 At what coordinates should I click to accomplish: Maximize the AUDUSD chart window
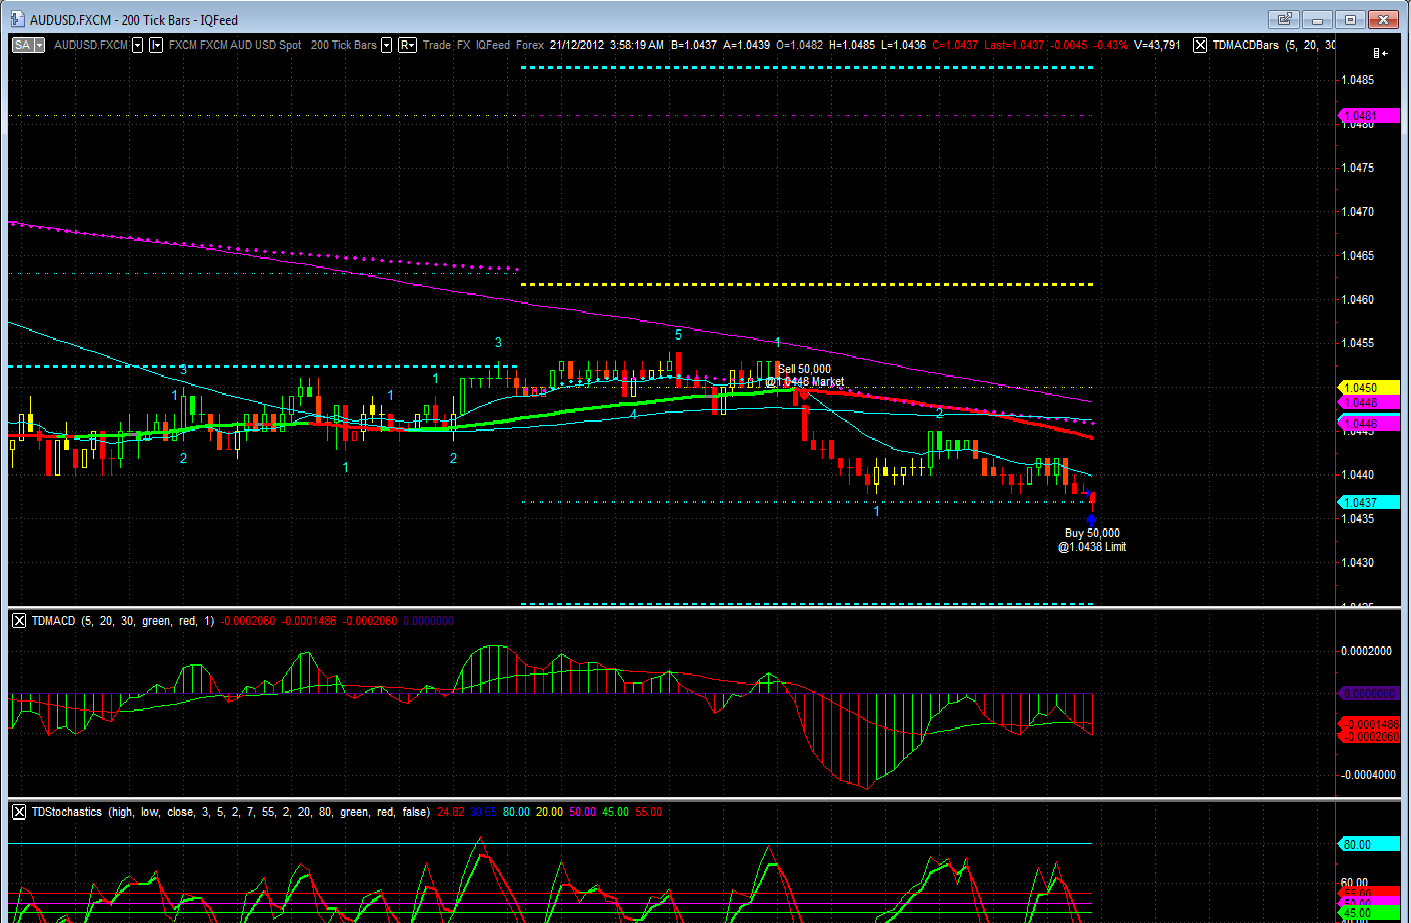[1350, 19]
